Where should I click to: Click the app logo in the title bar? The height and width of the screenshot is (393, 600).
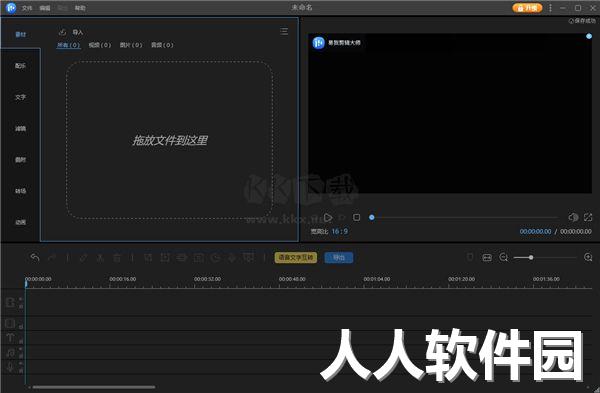coord(11,7)
